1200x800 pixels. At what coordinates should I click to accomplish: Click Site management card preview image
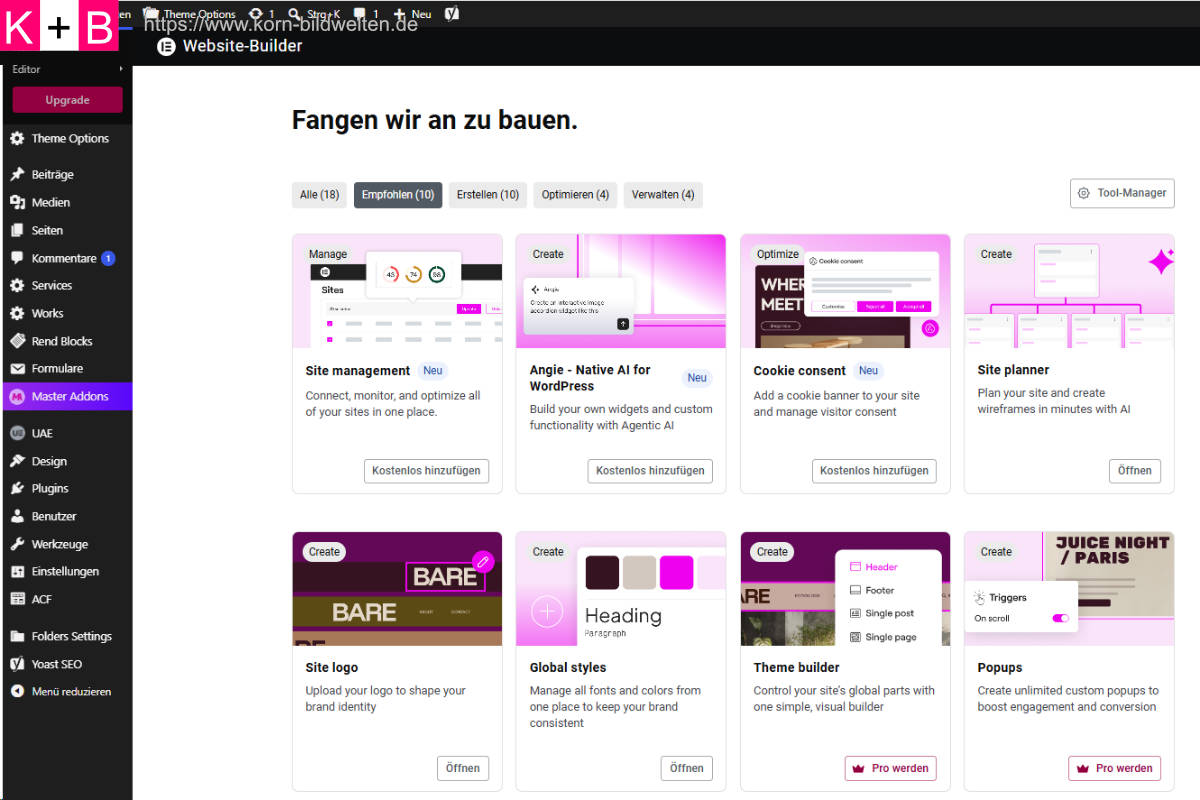point(397,291)
